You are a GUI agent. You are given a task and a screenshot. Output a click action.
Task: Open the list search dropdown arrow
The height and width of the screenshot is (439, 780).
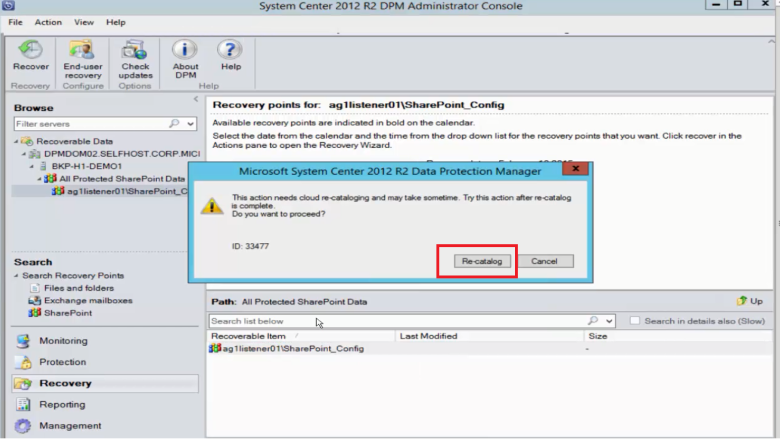(609, 321)
